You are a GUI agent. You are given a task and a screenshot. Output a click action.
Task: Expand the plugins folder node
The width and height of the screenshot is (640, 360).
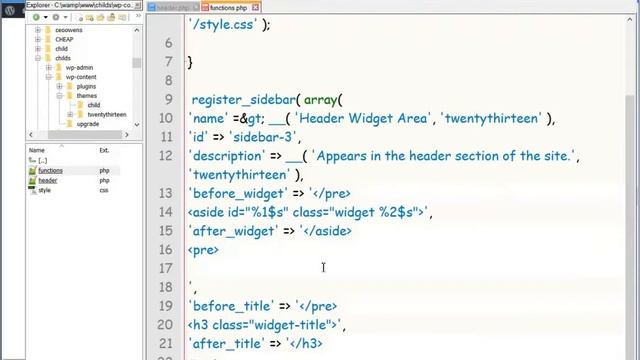pyautogui.click(x=60, y=86)
